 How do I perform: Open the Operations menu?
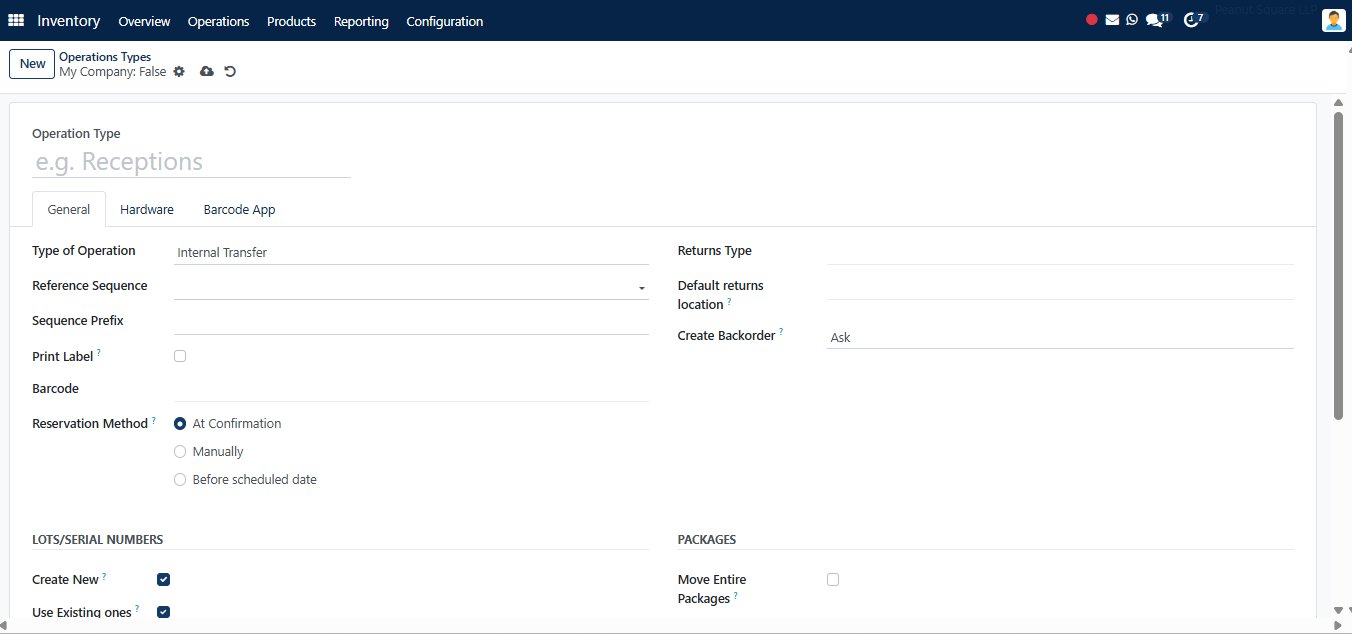point(218,21)
